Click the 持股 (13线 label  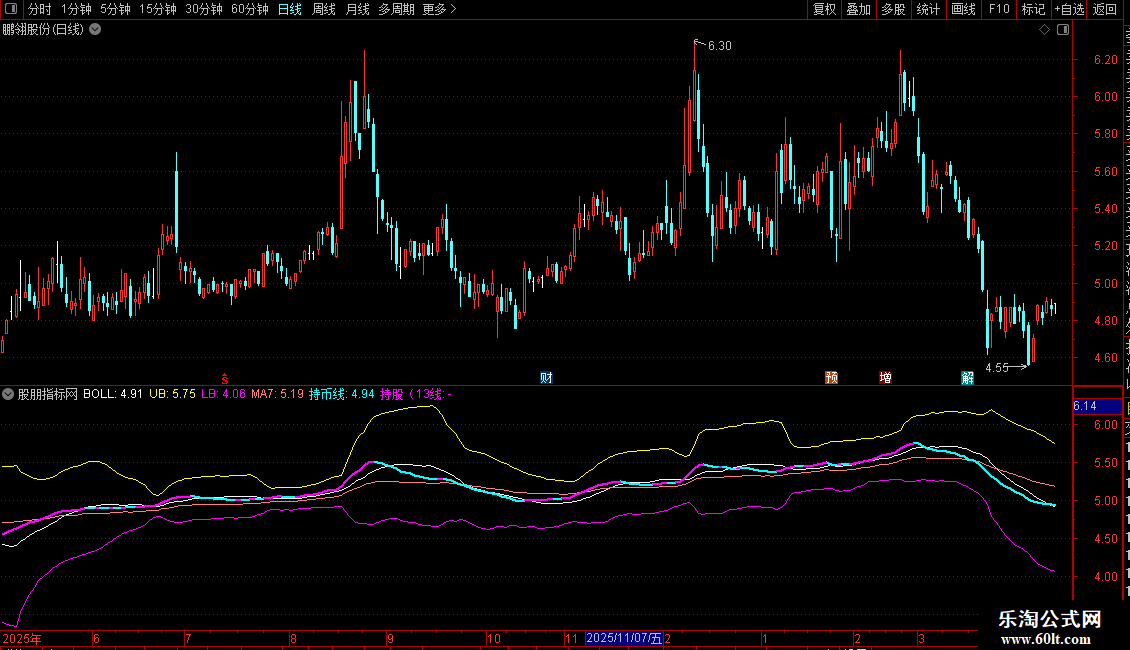(412, 394)
